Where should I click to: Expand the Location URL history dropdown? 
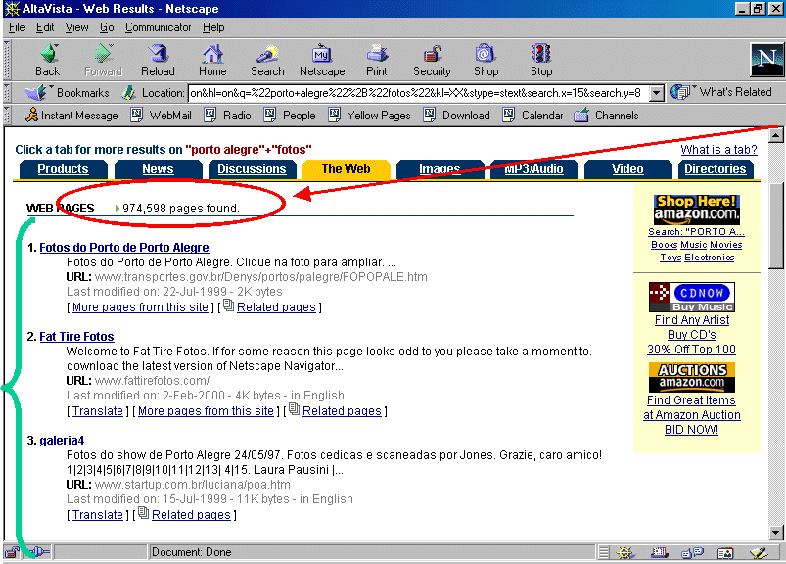tap(656, 93)
